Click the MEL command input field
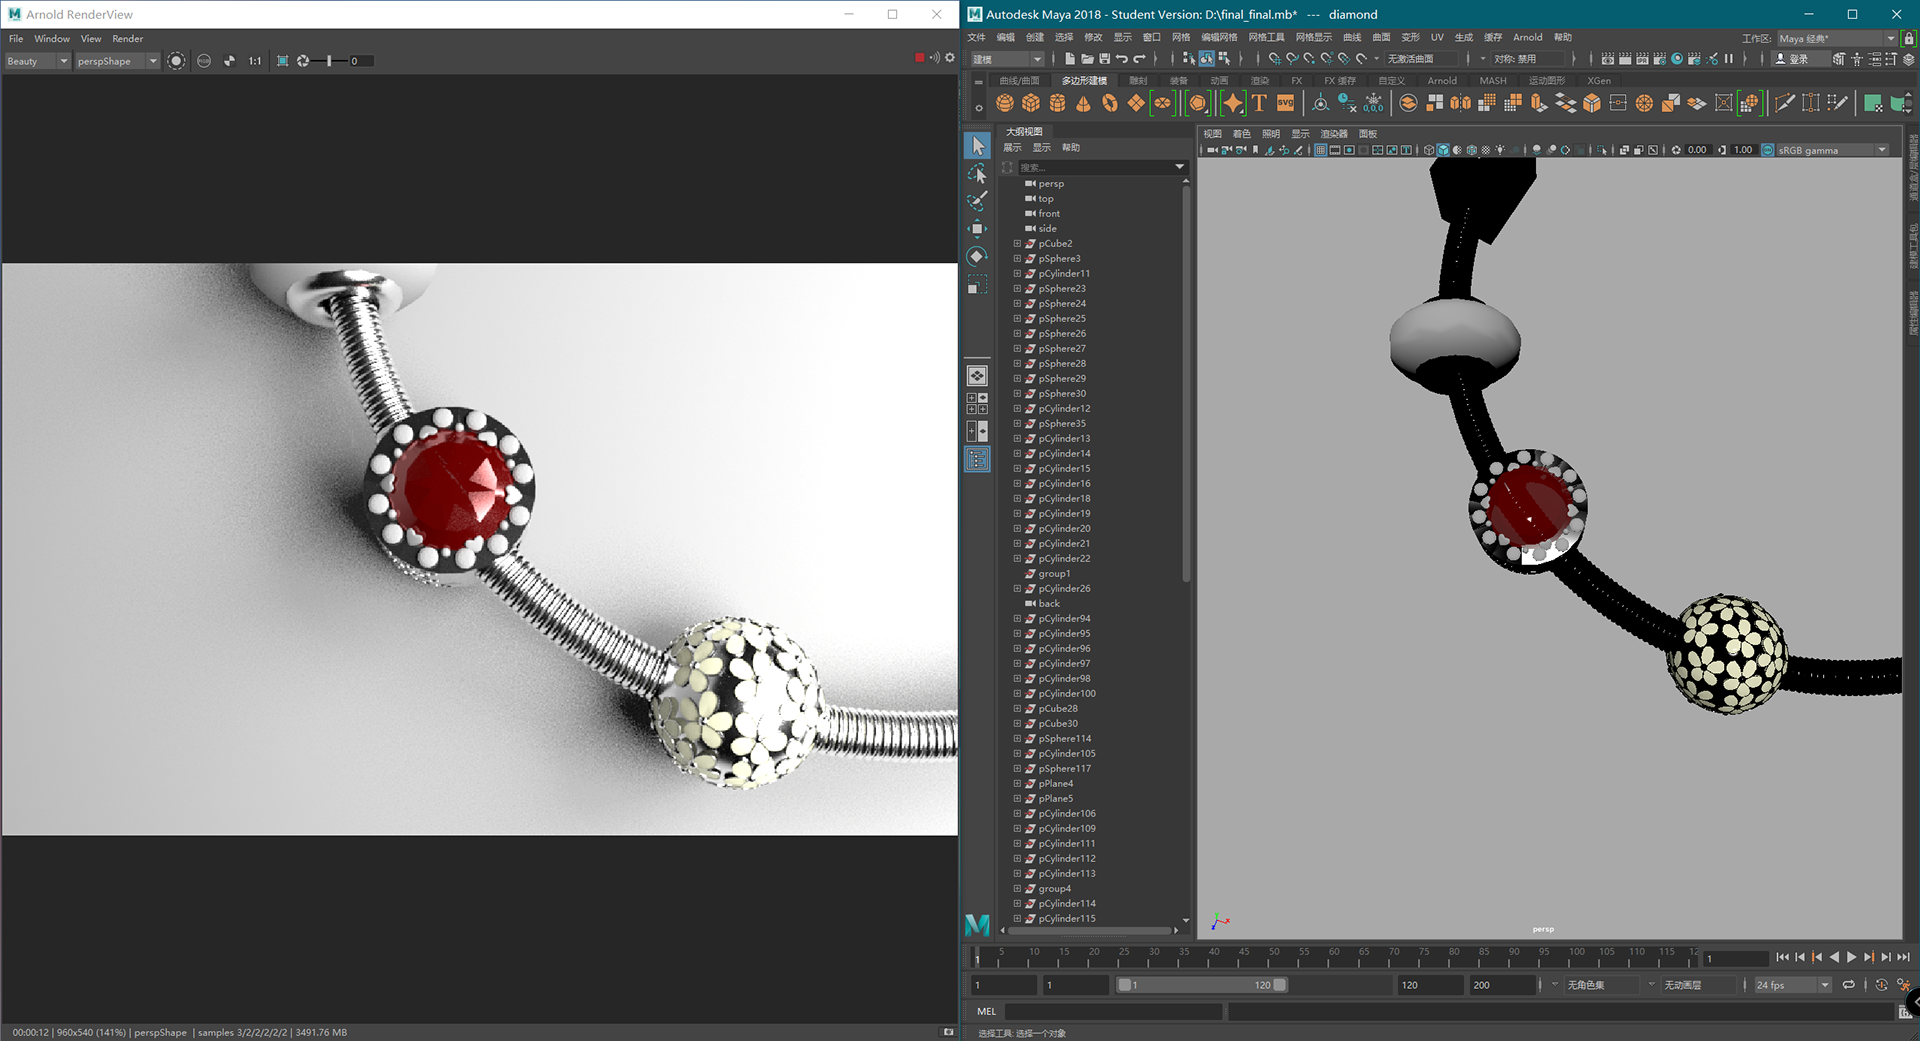Image resolution: width=1920 pixels, height=1041 pixels. pyautogui.click(x=1113, y=1012)
